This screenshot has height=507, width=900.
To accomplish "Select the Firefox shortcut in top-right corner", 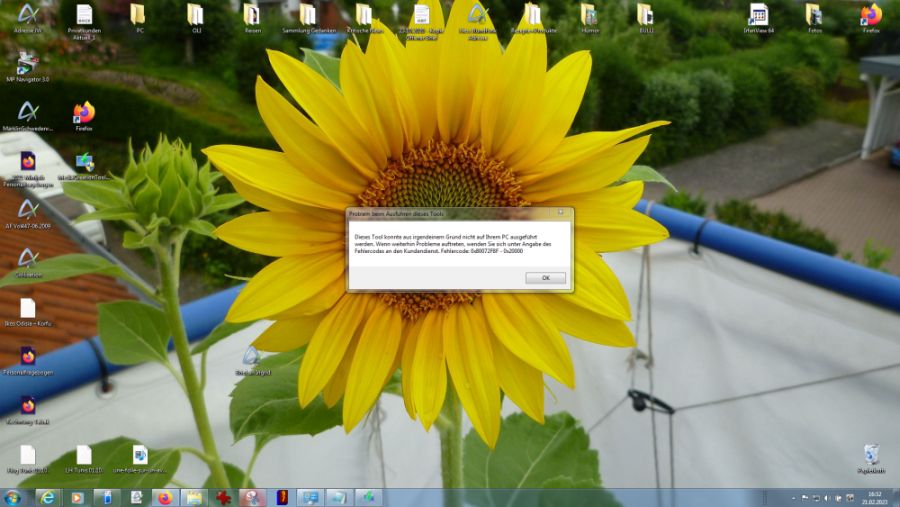I will (871, 15).
